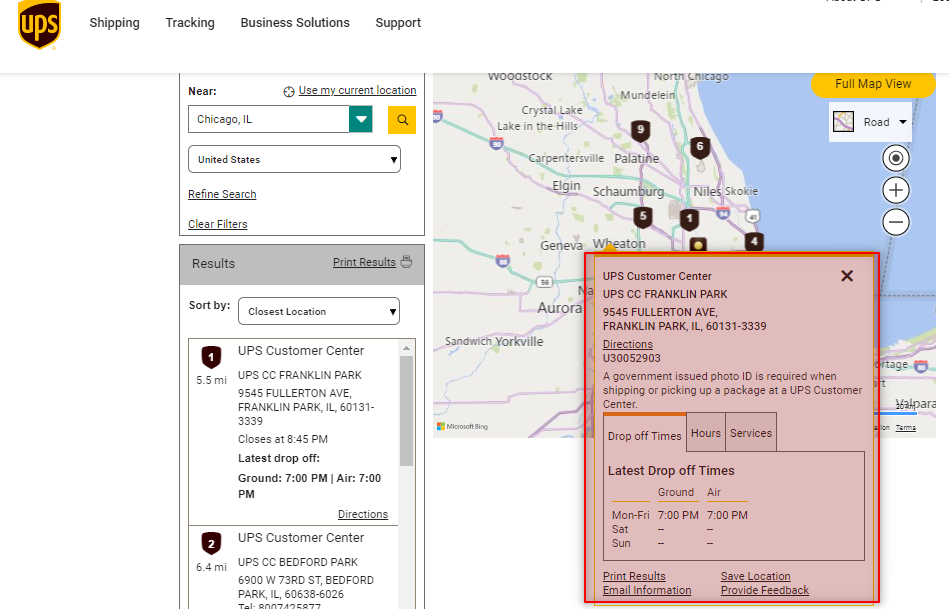Click the UPS shield logo

[x=39, y=24]
